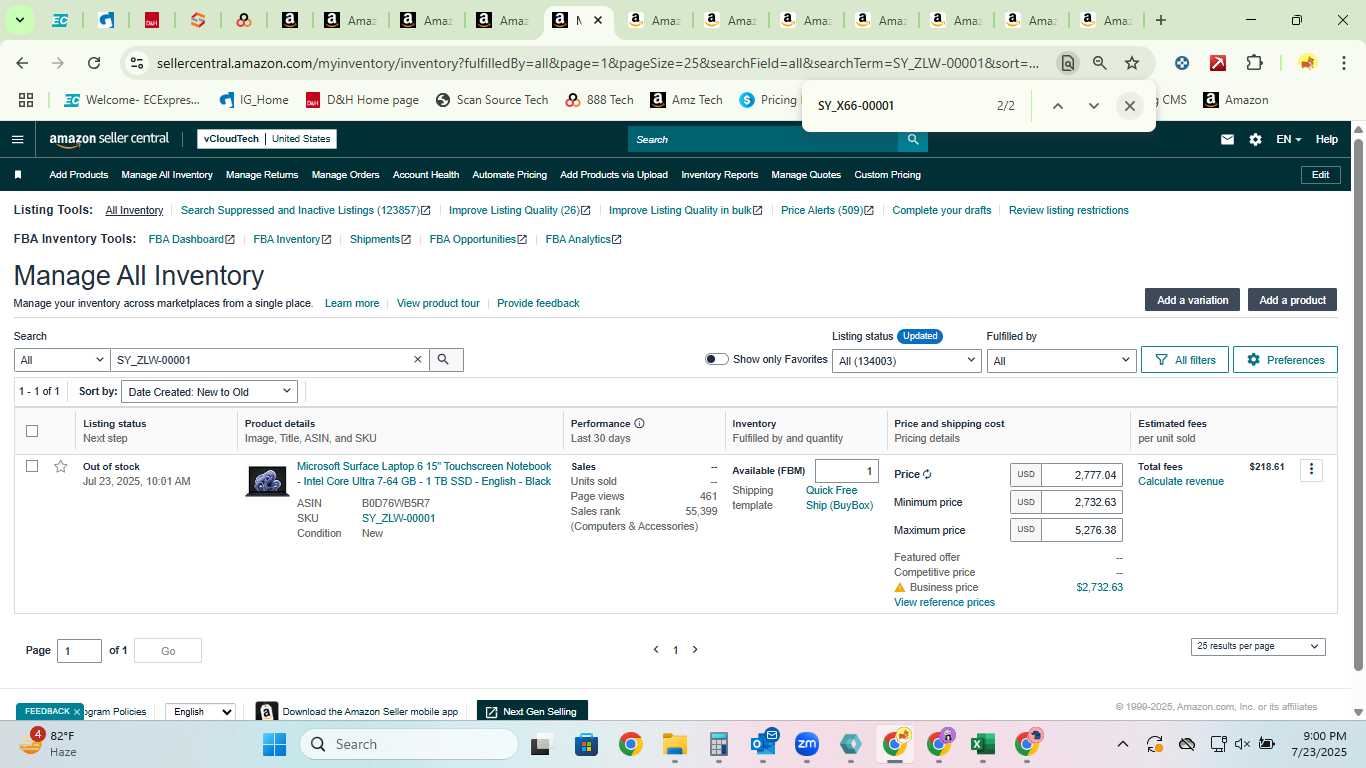Open browser zoom magnifier icon
This screenshot has width=1366, height=768.
tap(1100, 63)
